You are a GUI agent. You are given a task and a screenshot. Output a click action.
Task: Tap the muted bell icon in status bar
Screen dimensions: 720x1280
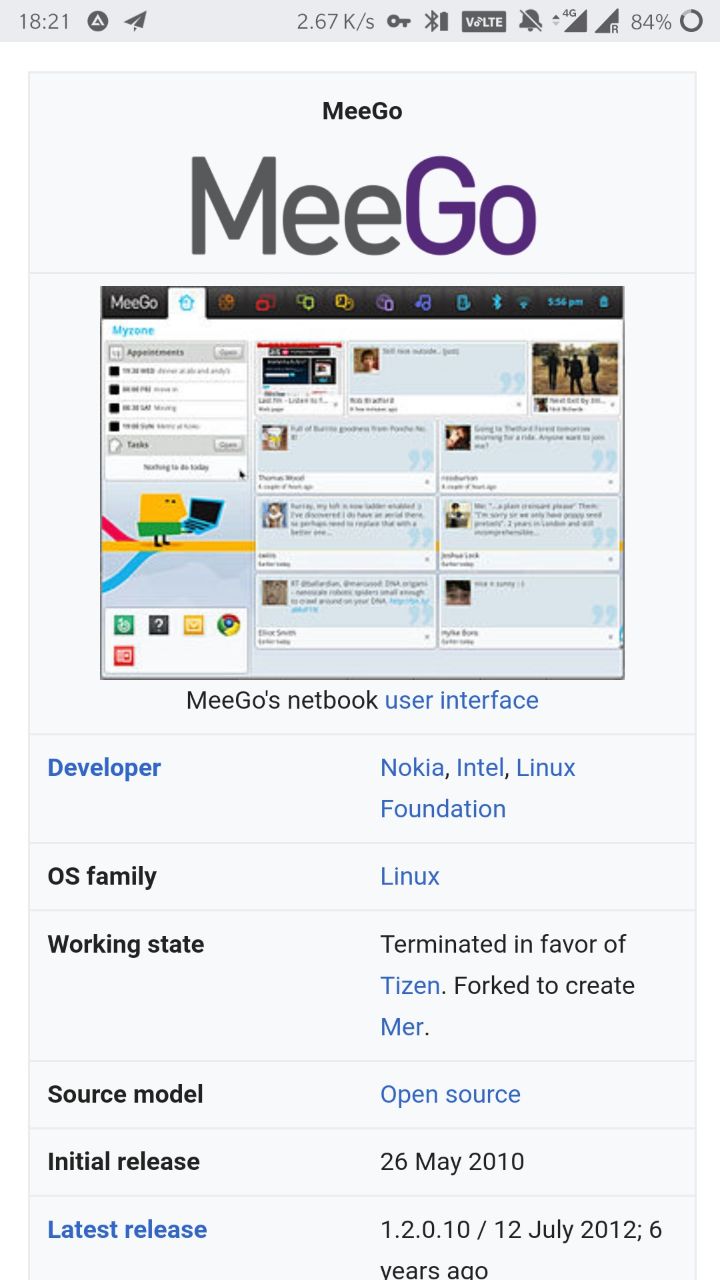point(531,21)
